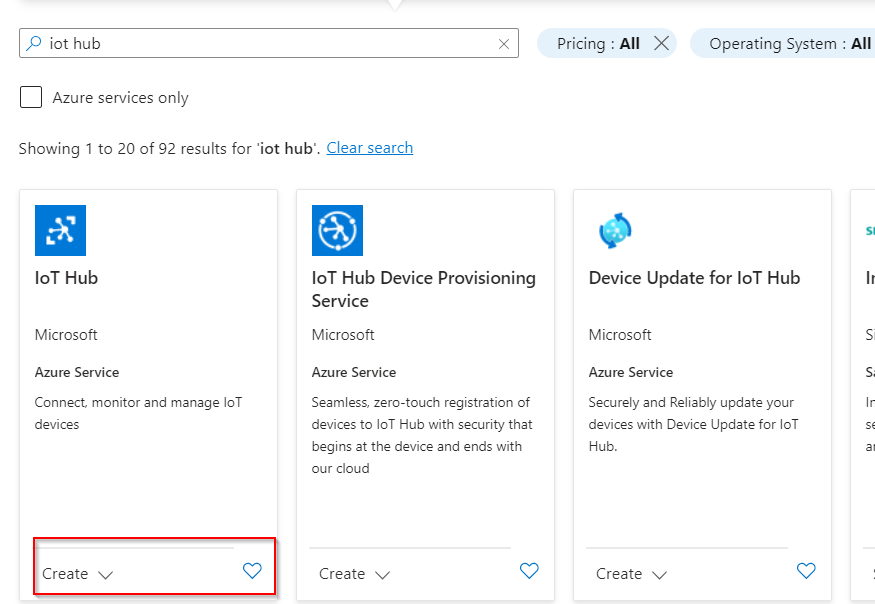This screenshot has width=875, height=604.
Task: Favorite Device Update for IoT Hub heart icon
Action: pos(806,571)
